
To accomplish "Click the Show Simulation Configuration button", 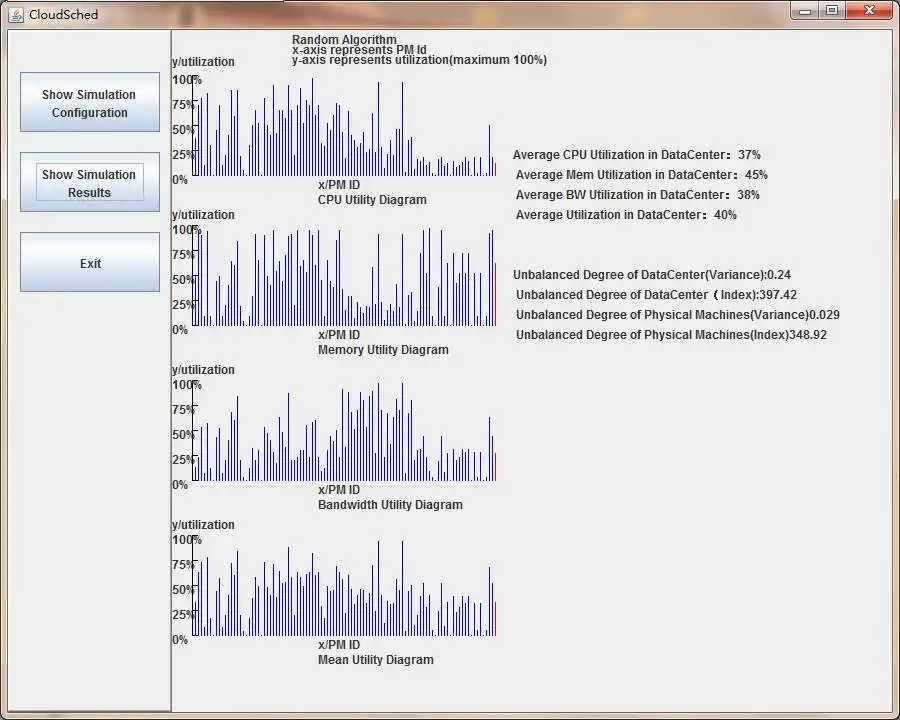I will pos(90,102).
